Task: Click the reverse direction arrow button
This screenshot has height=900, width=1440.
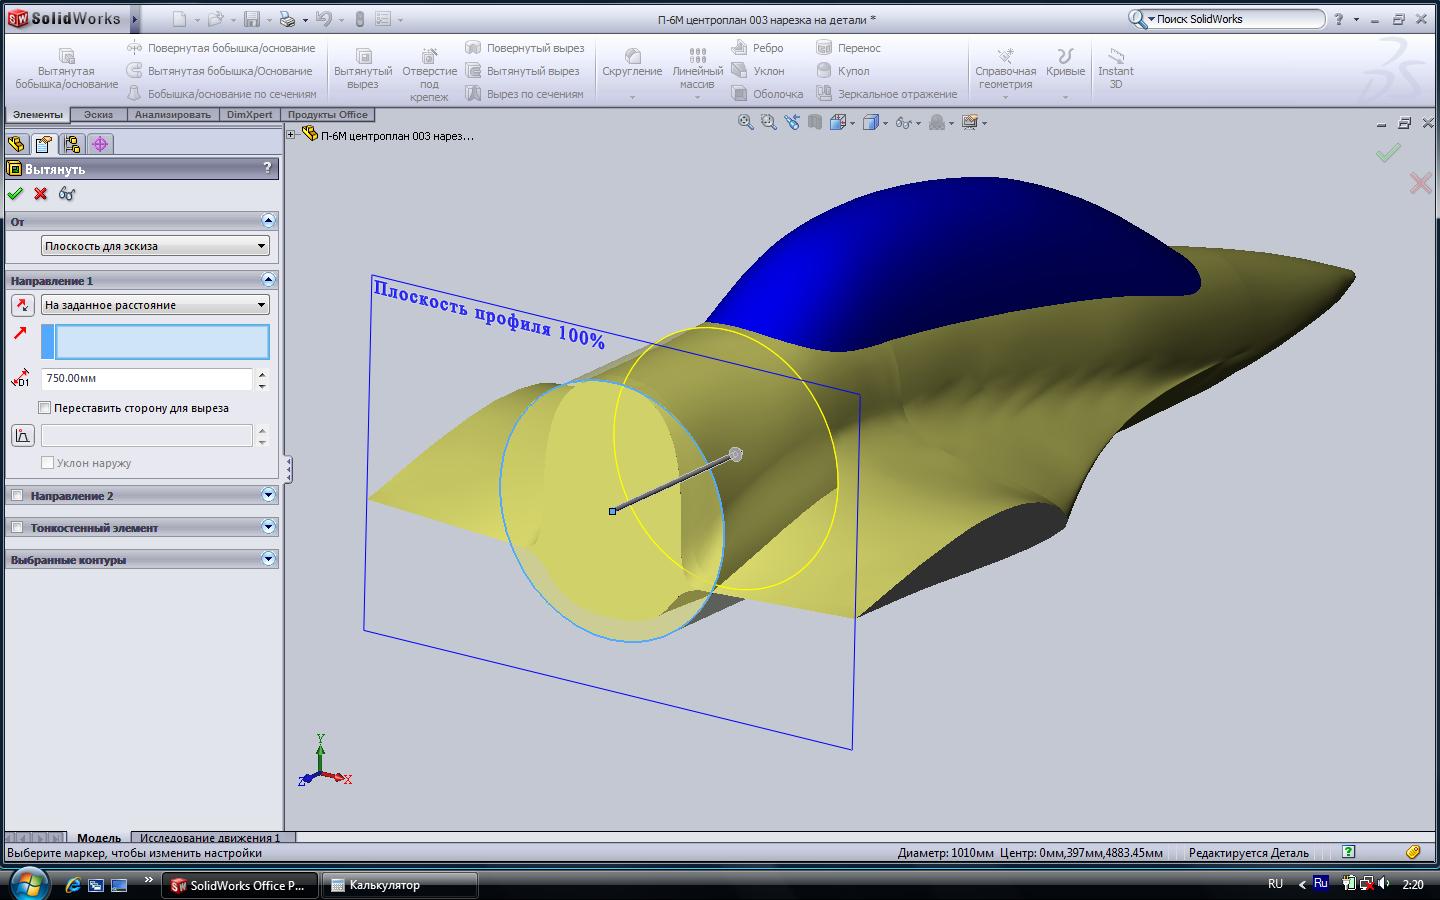Action: point(22,305)
